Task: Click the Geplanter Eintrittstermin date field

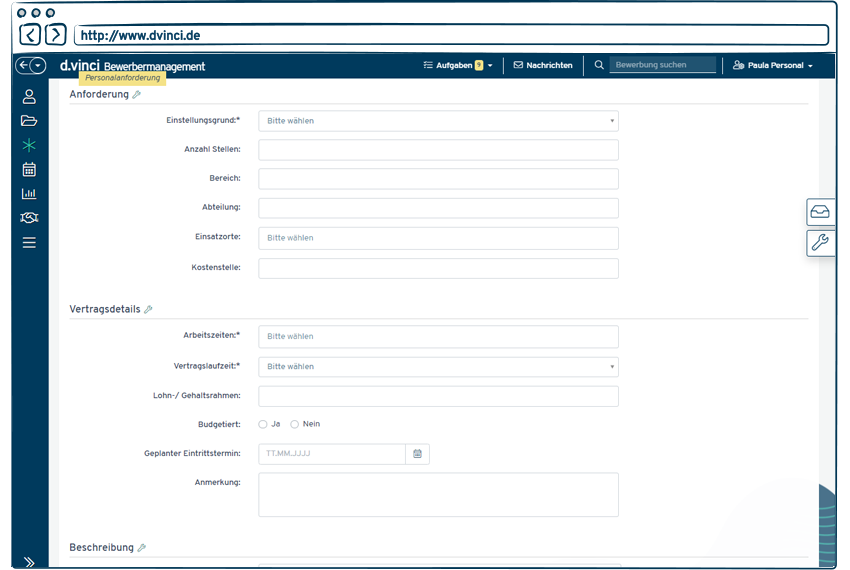Action: [x=332, y=454]
